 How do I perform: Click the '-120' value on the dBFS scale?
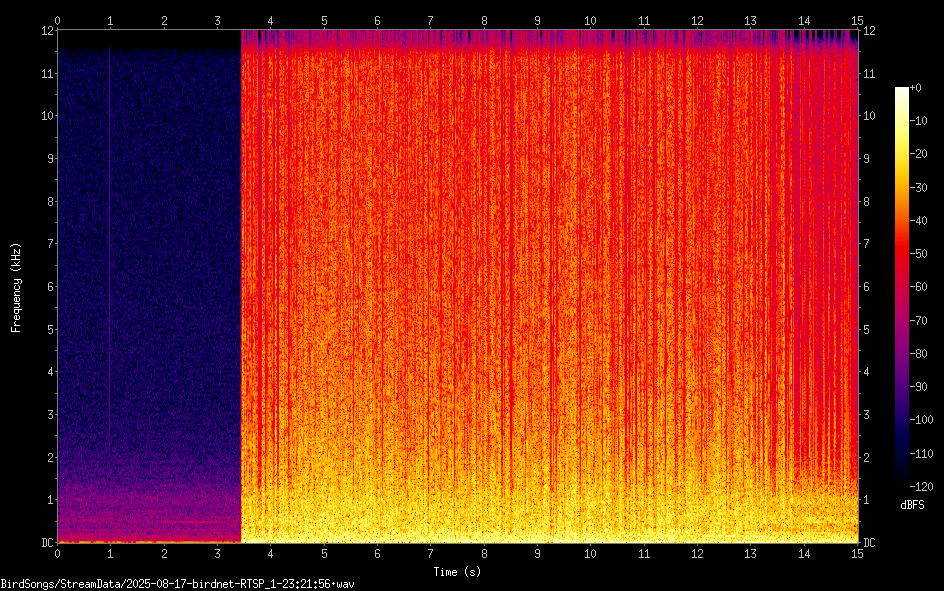921,486
